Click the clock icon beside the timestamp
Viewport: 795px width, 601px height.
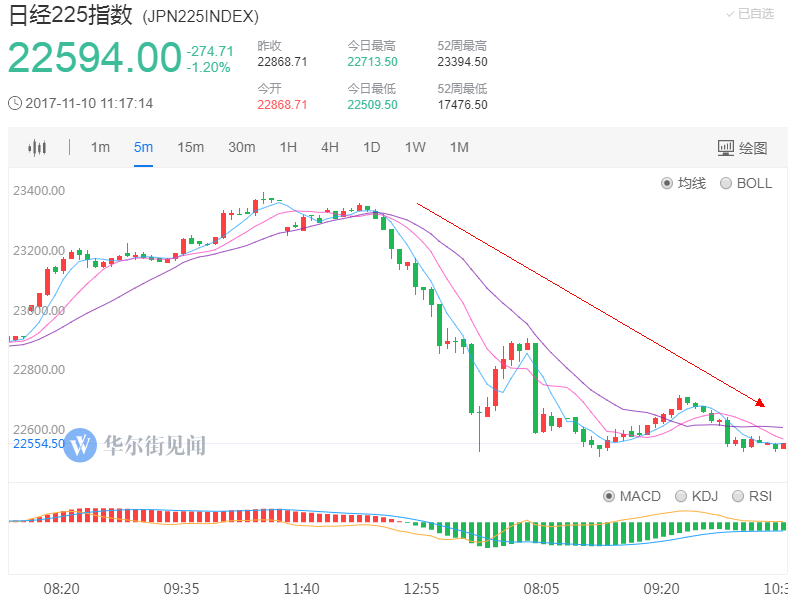15,103
